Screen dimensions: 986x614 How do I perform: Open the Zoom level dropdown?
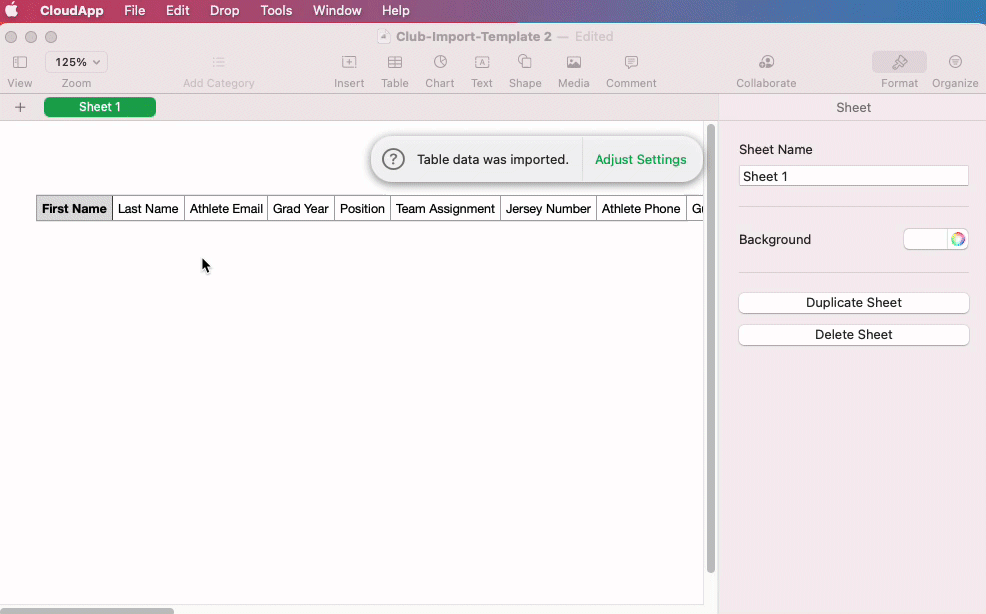click(x=76, y=61)
